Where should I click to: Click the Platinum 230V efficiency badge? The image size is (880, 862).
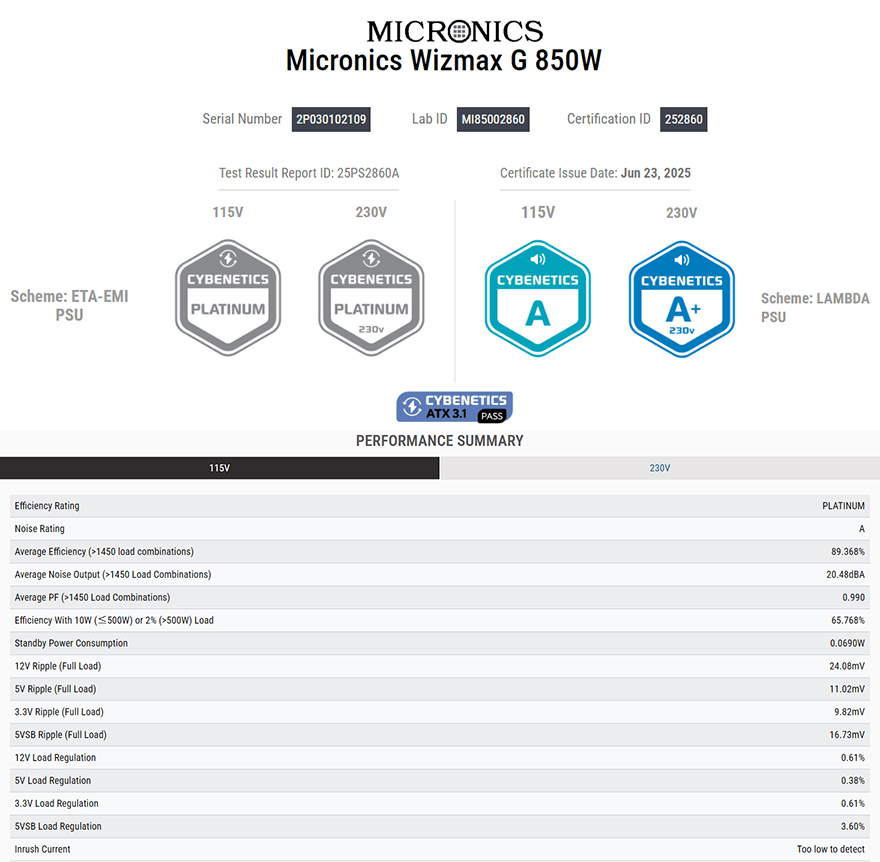[371, 297]
